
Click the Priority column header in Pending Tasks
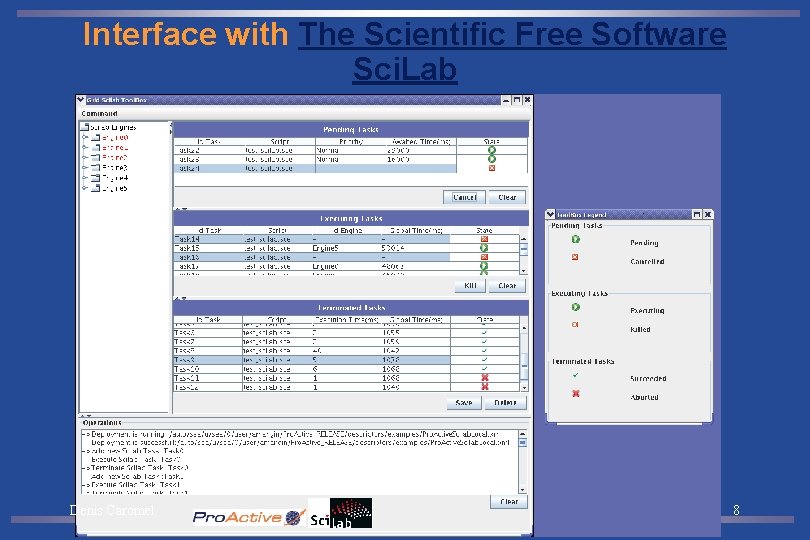[351, 141]
